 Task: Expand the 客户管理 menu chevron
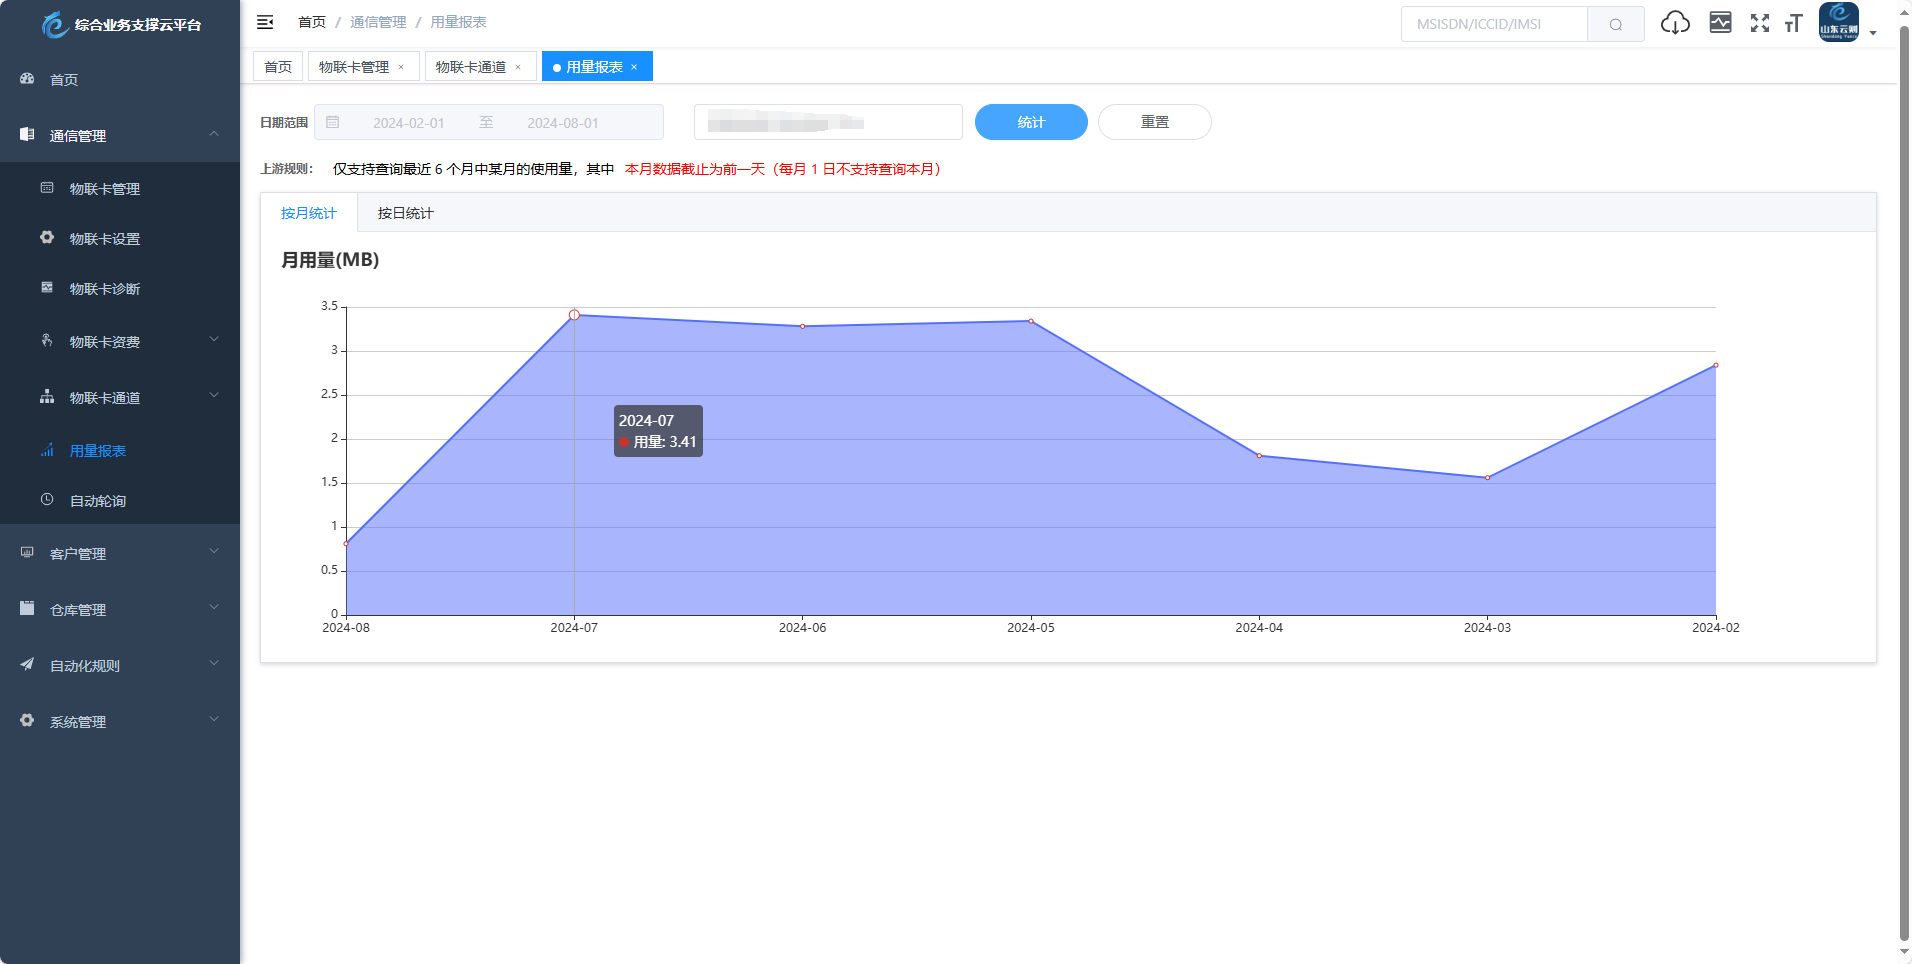(x=214, y=552)
